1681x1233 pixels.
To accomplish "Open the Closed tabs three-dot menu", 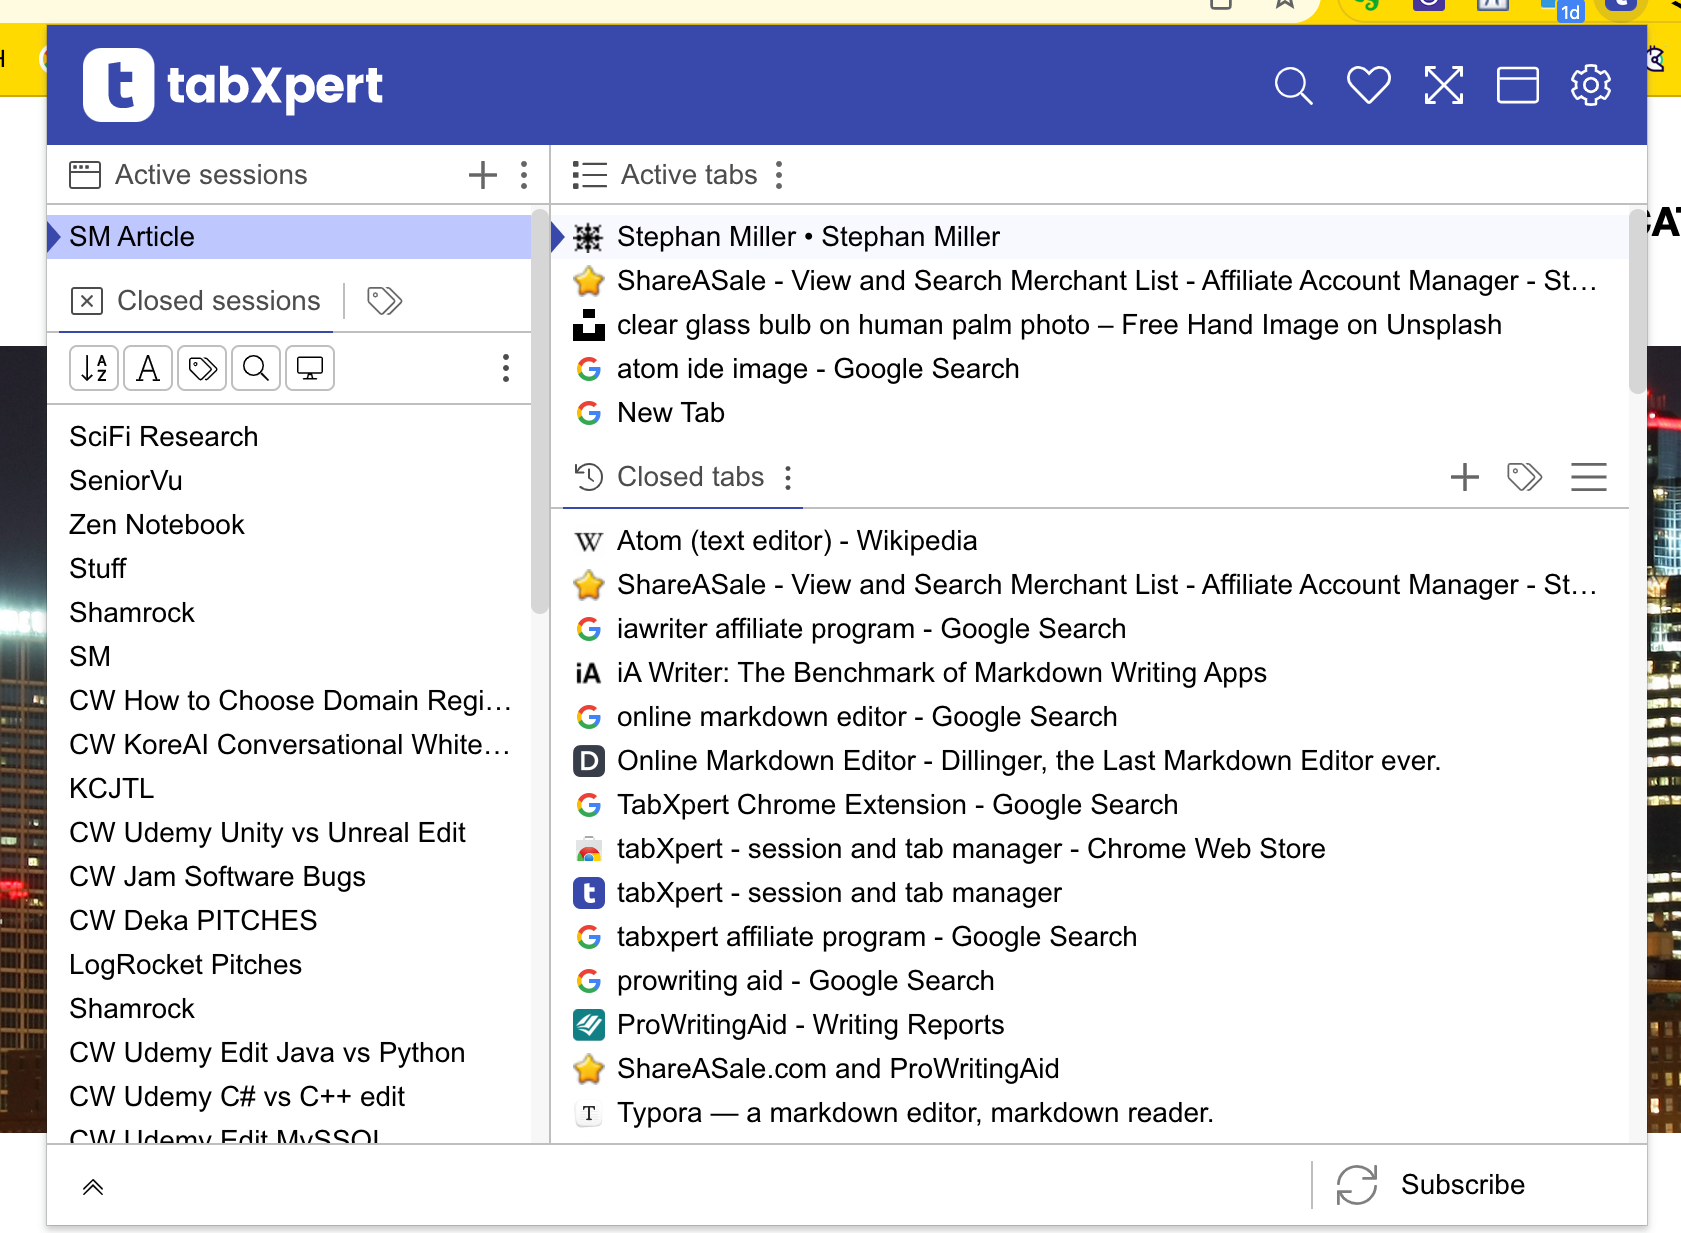I will tap(788, 478).
